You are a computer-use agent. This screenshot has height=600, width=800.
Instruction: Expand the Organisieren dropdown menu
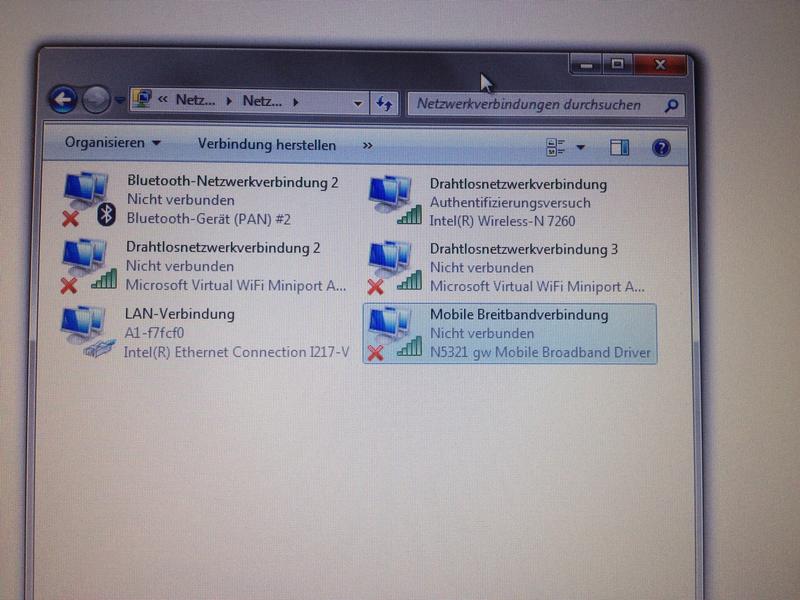point(113,143)
